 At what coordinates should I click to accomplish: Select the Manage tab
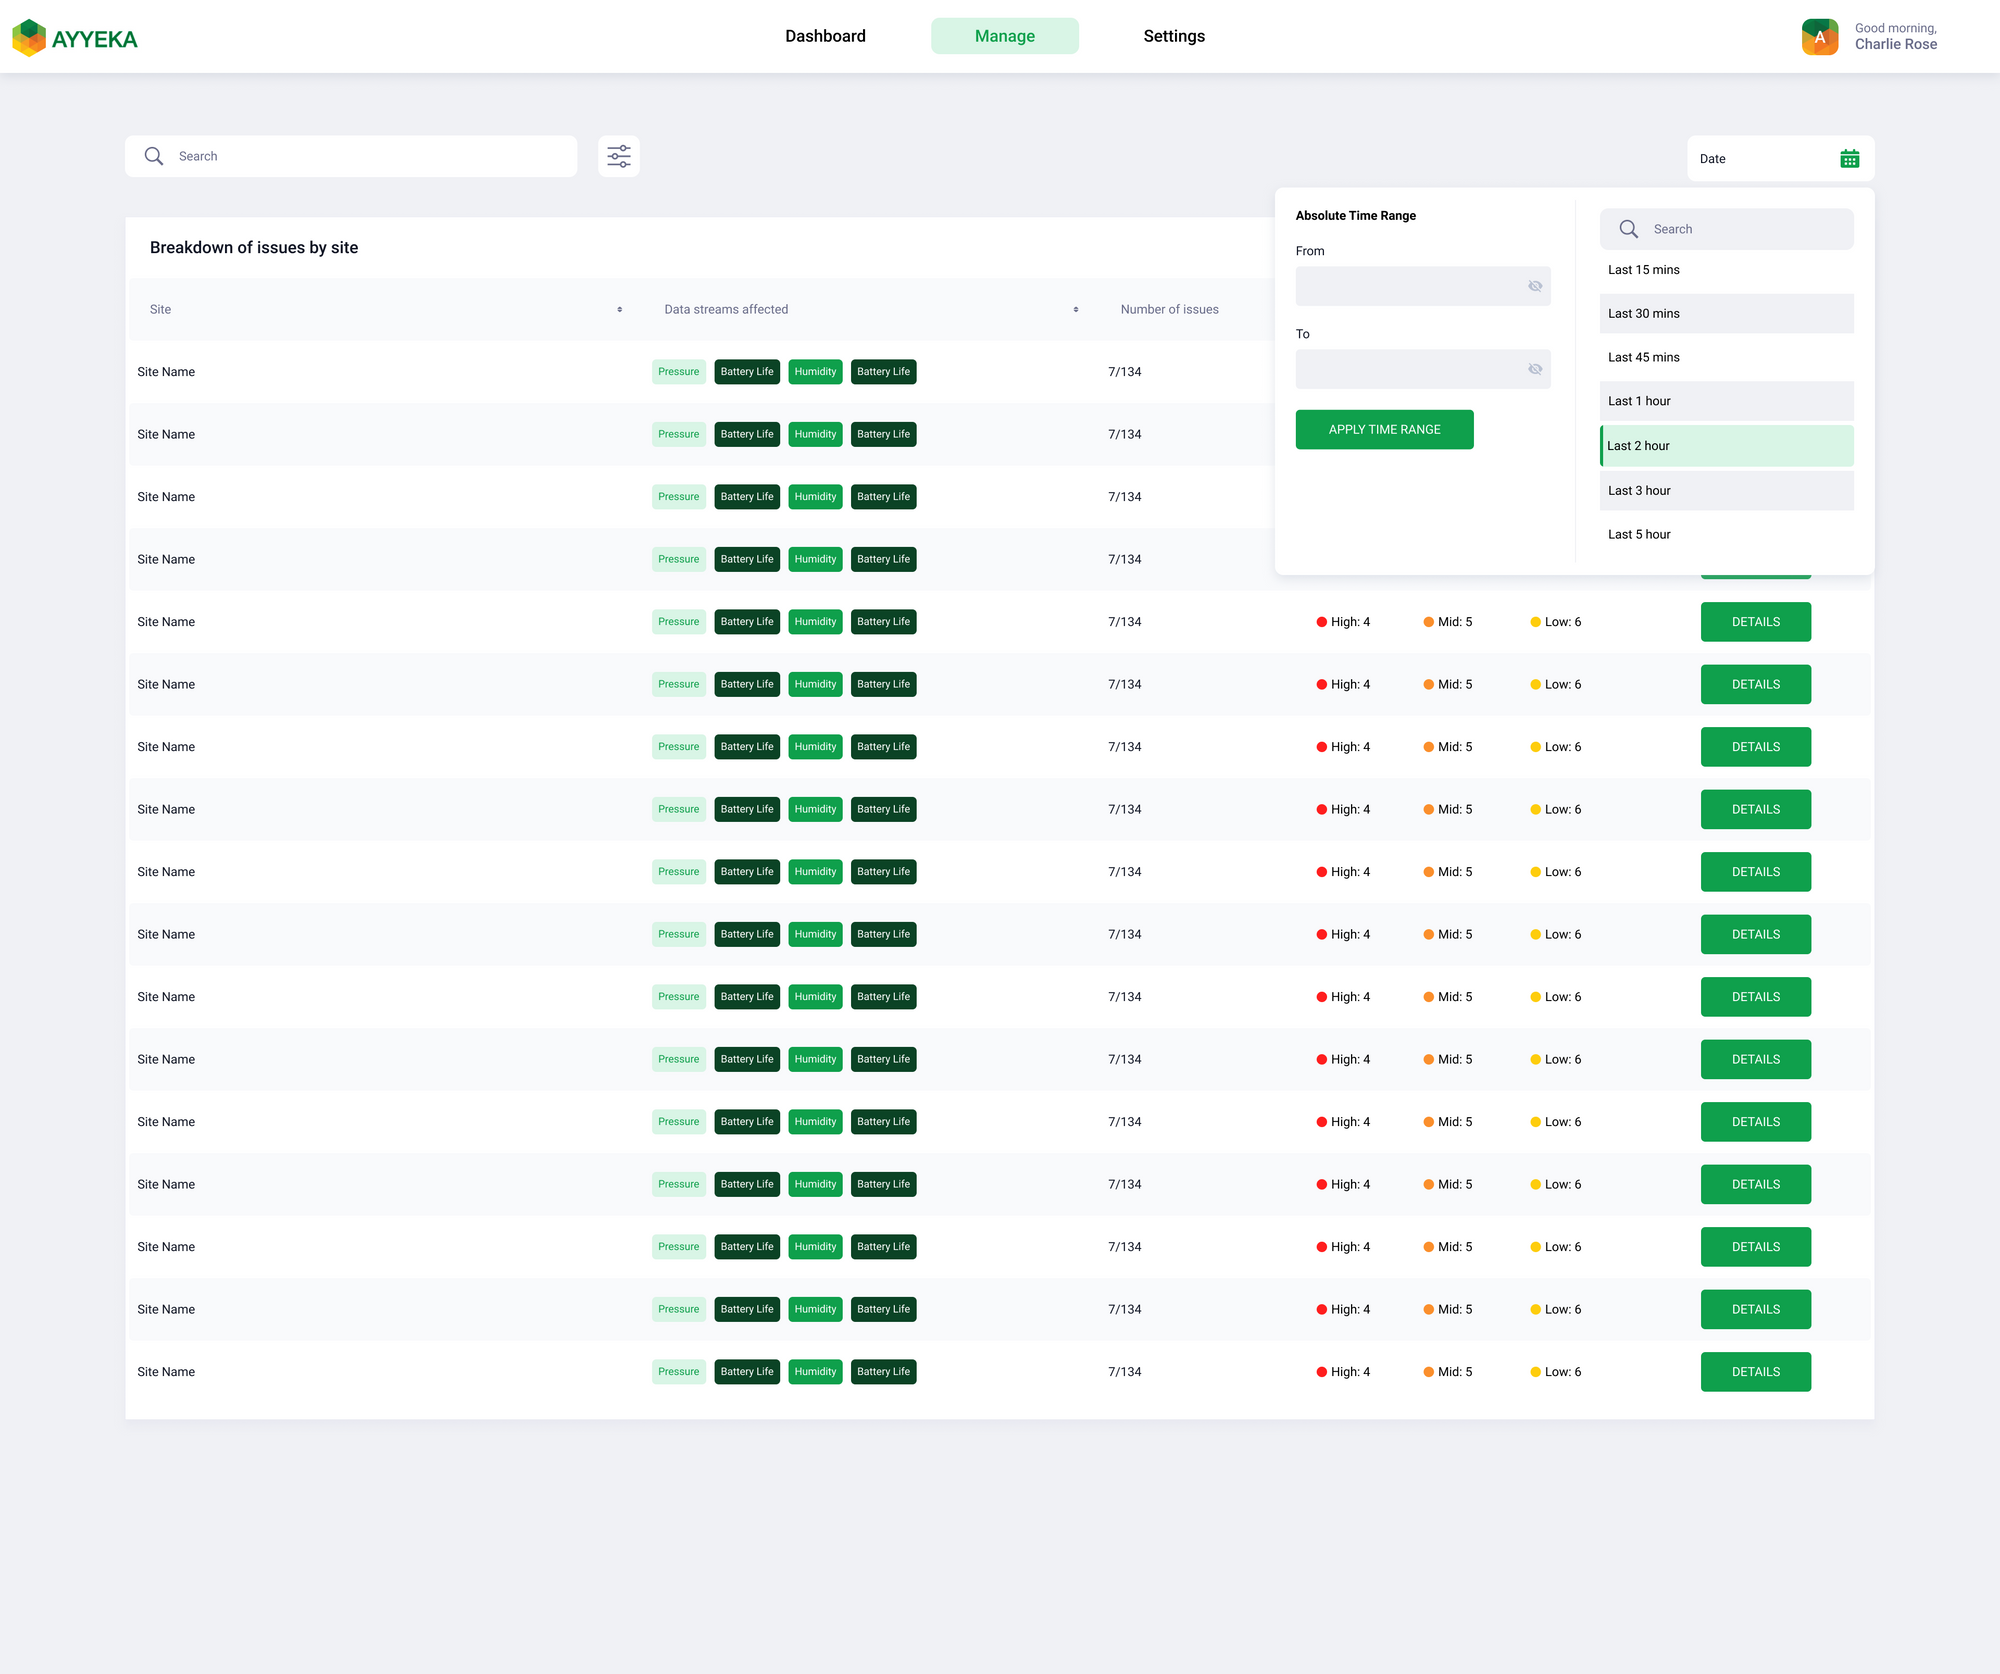point(1004,36)
